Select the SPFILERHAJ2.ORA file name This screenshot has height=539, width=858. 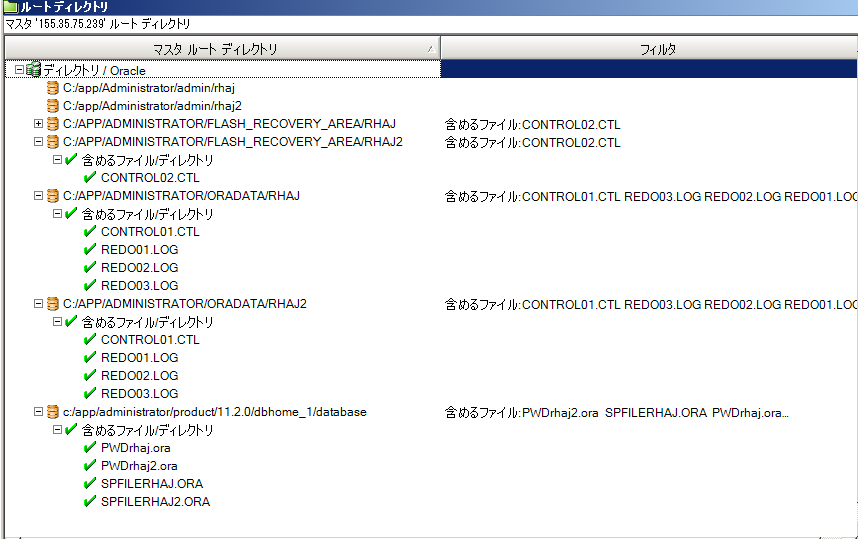click(155, 501)
